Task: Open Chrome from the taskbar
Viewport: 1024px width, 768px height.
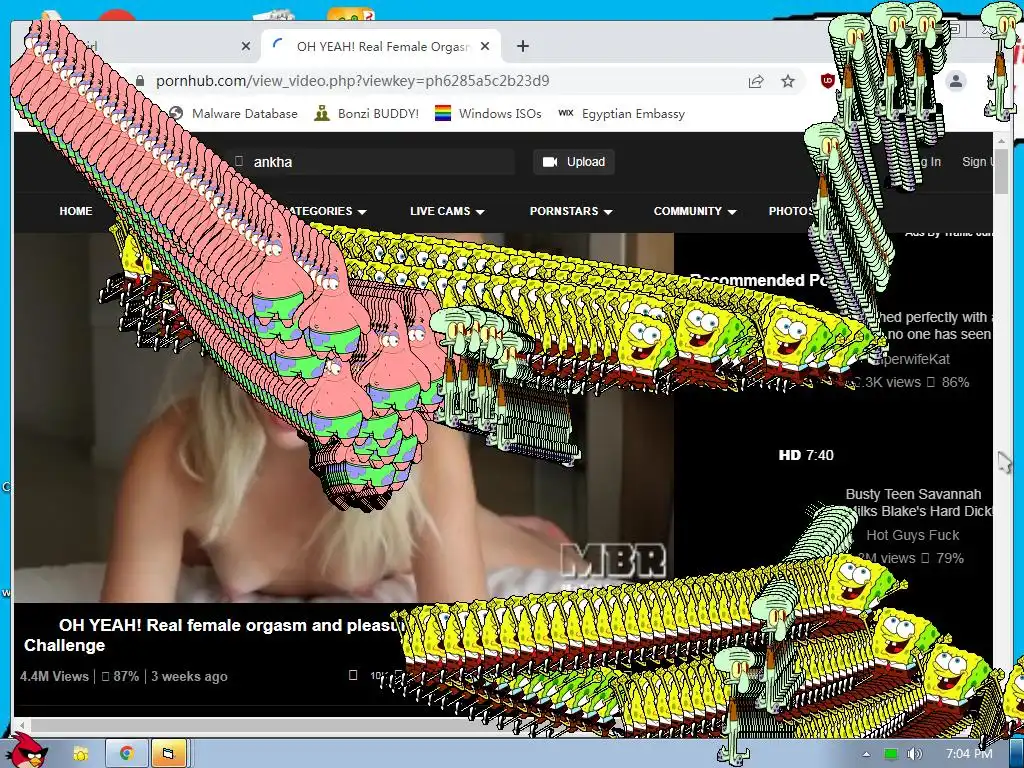Action: [126, 754]
